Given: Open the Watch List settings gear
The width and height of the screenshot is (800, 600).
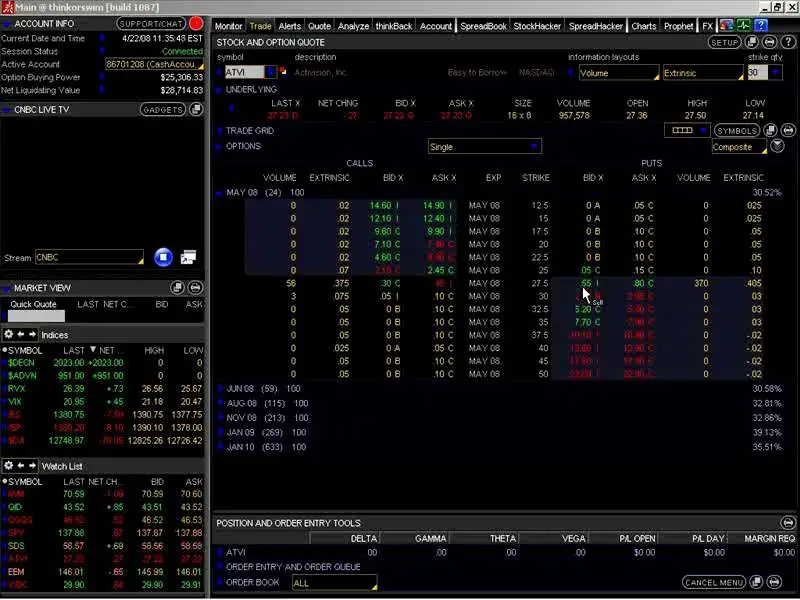Looking at the screenshot, I should tap(9, 465).
